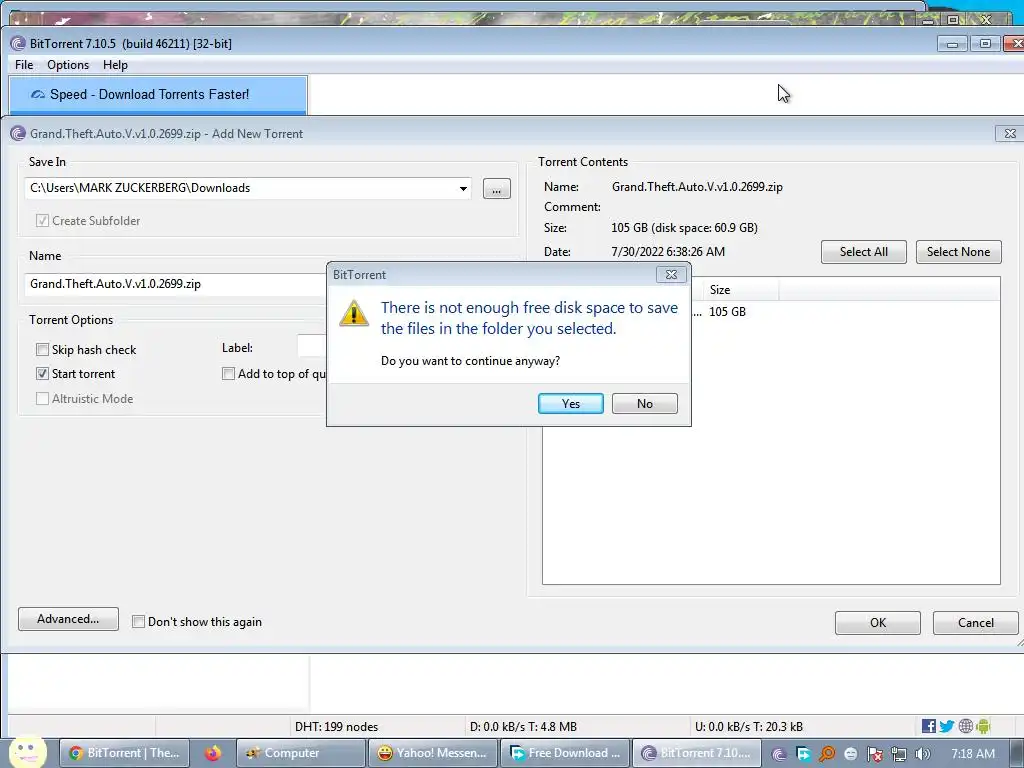Click the Save In path text field
Viewport: 1024px width, 768px height.
pos(240,188)
